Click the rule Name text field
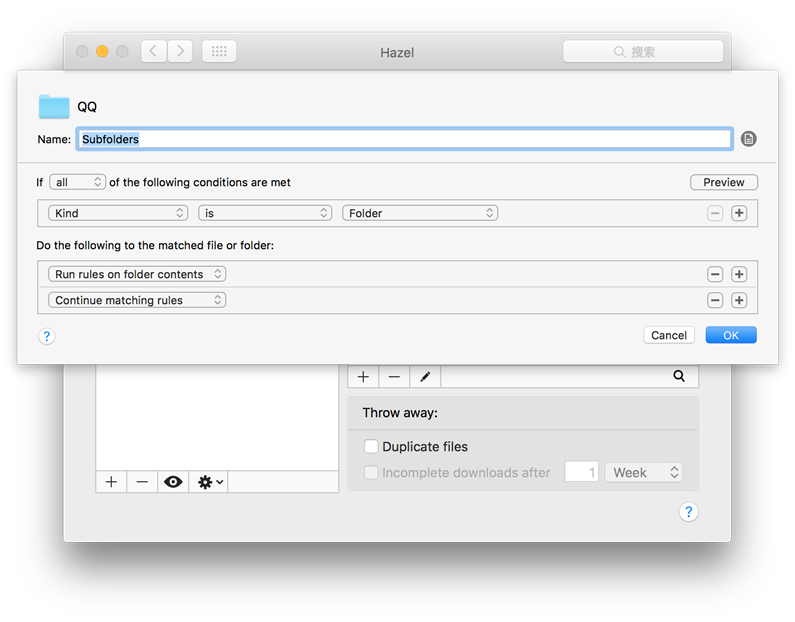 click(x=404, y=139)
